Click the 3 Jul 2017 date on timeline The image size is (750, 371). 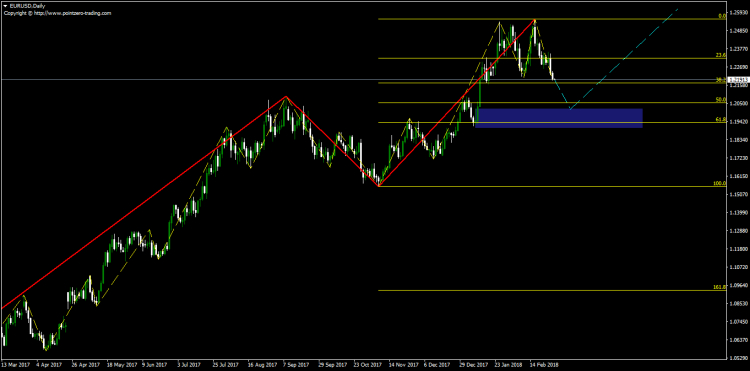pyautogui.click(x=189, y=364)
